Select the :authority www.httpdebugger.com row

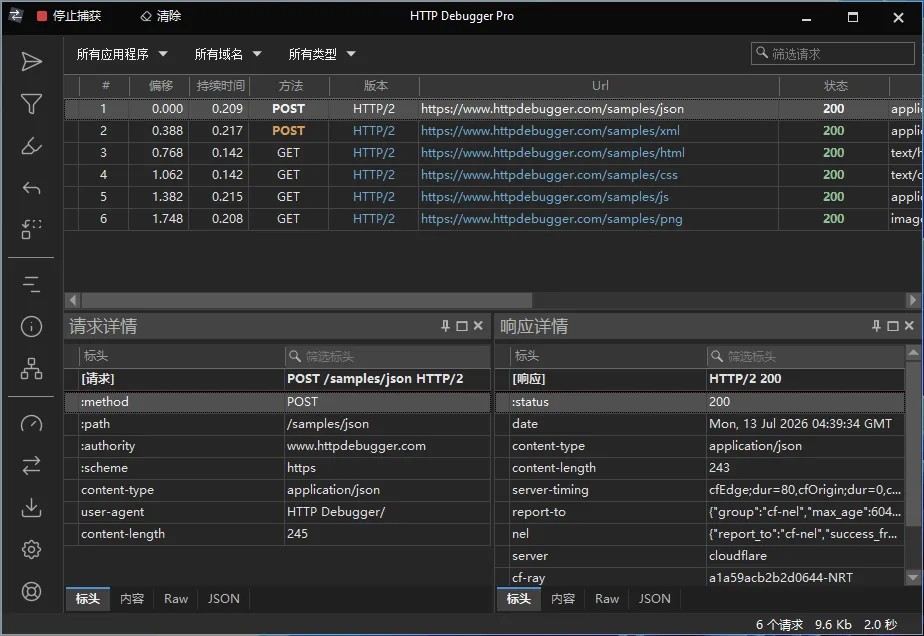point(278,446)
